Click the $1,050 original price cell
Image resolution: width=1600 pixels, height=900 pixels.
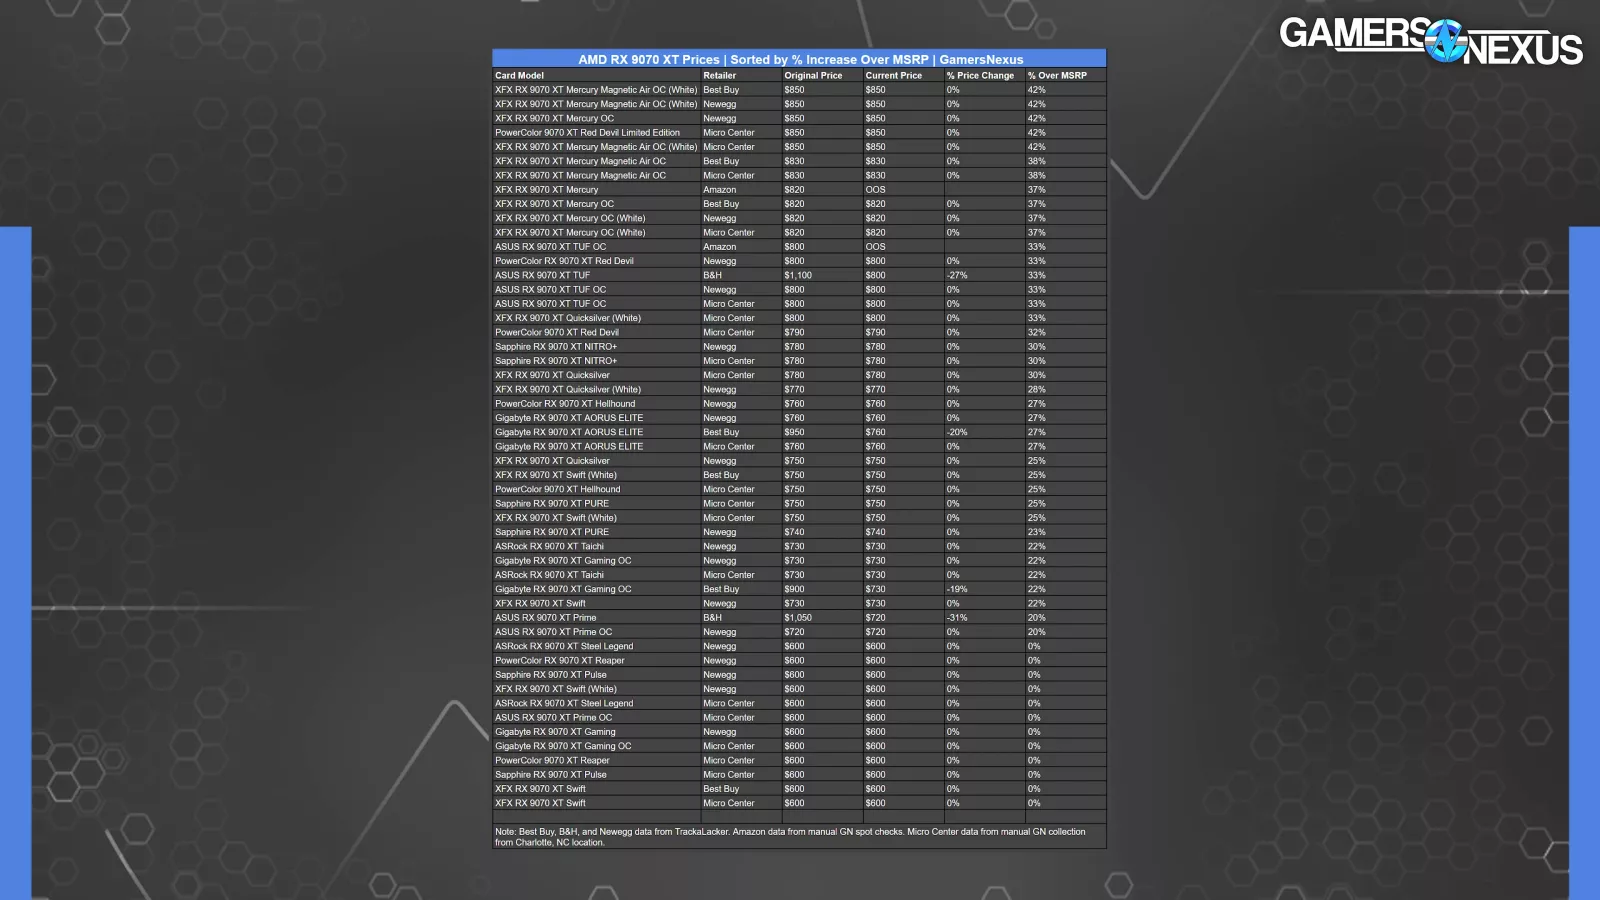[798, 618]
